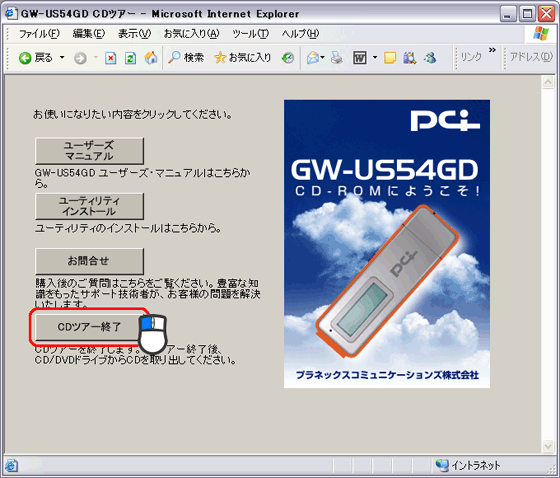Click the scrollbar down arrow
The height and width of the screenshot is (478, 560).
click(x=548, y=445)
